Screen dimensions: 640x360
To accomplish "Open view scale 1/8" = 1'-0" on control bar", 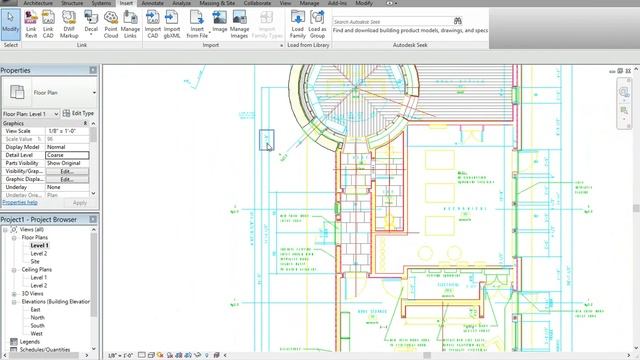I will (x=120, y=356).
